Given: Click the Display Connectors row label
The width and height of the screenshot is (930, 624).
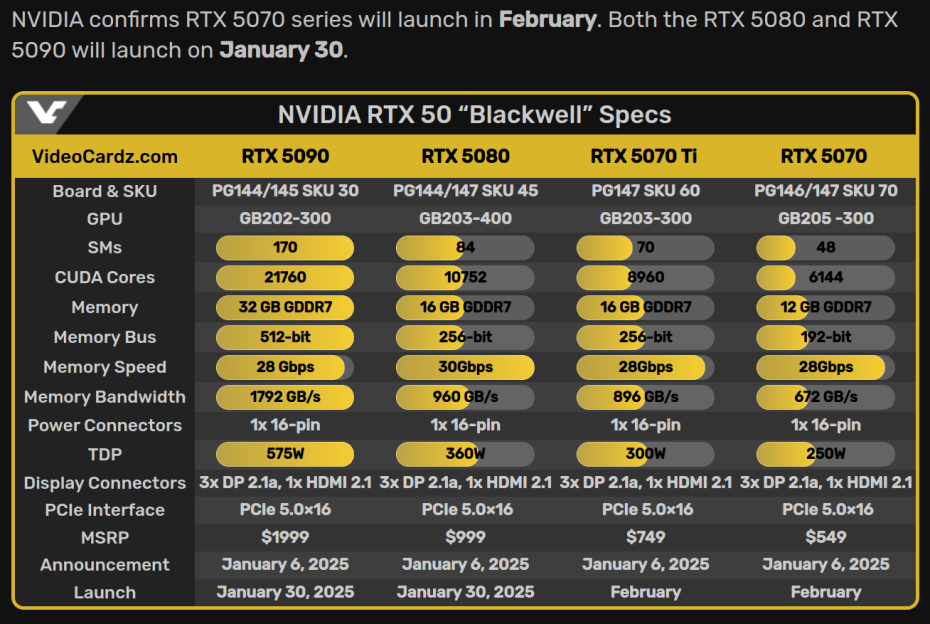Looking at the screenshot, I should [105, 483].
